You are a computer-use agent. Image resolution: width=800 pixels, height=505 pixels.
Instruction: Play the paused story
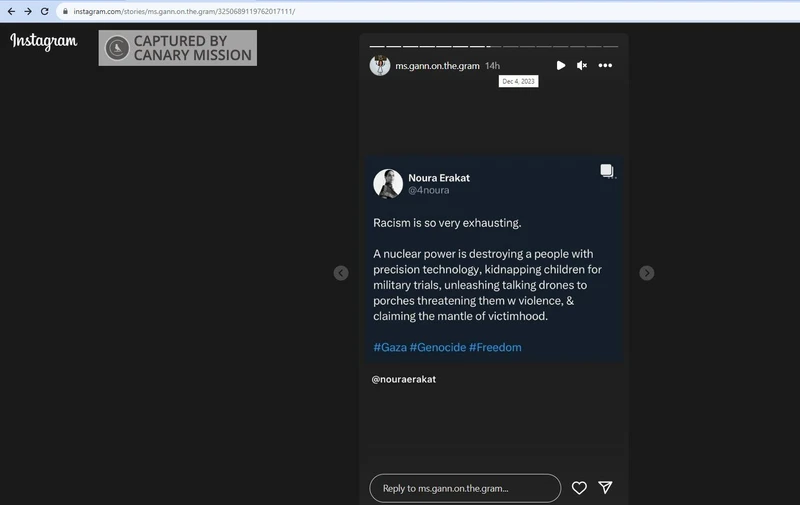[x=560, y=66]
